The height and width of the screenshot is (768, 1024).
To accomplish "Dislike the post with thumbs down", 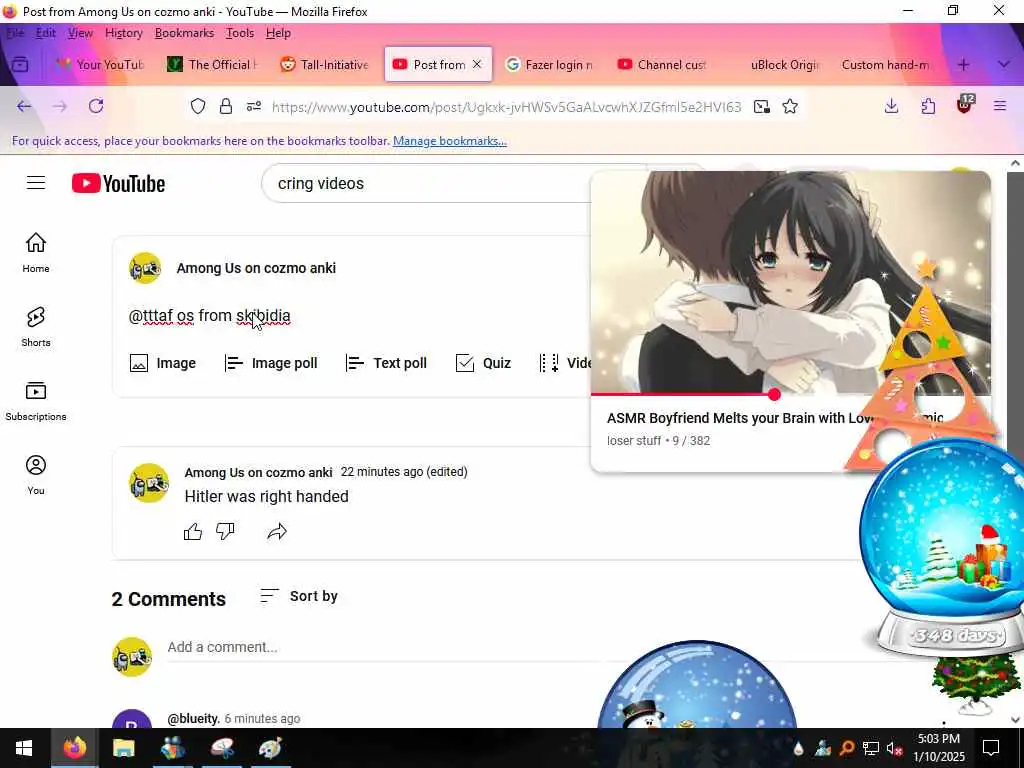I will [225, 532].
